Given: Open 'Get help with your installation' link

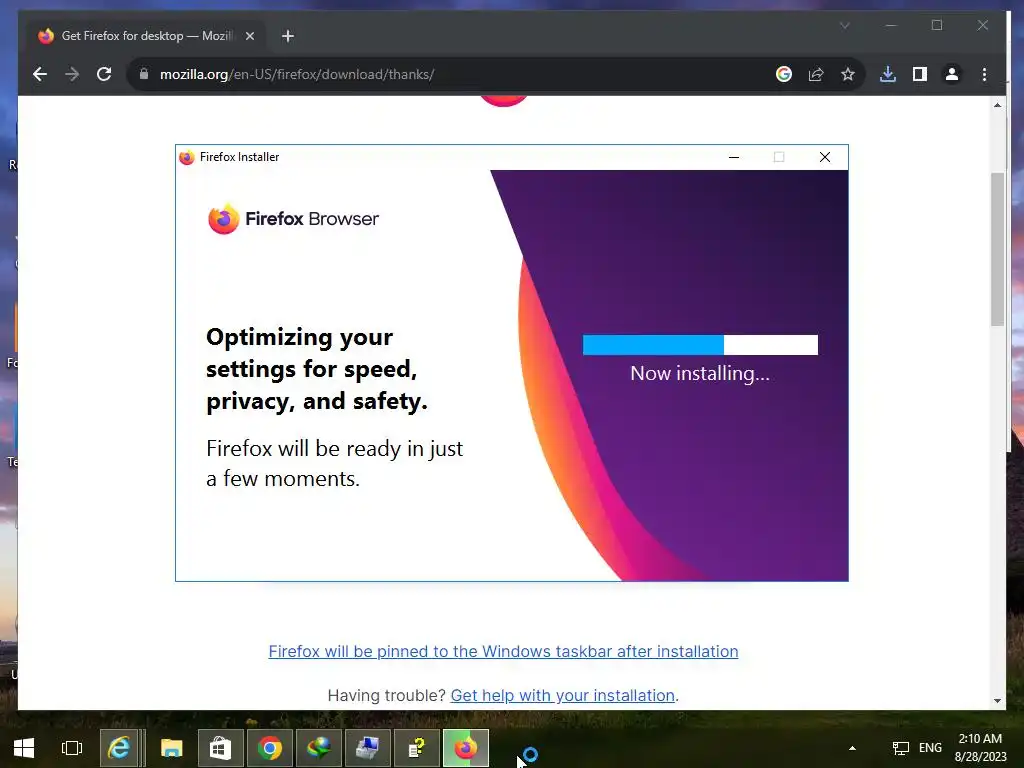Looking at the screenshot, I should pos(562,695).
